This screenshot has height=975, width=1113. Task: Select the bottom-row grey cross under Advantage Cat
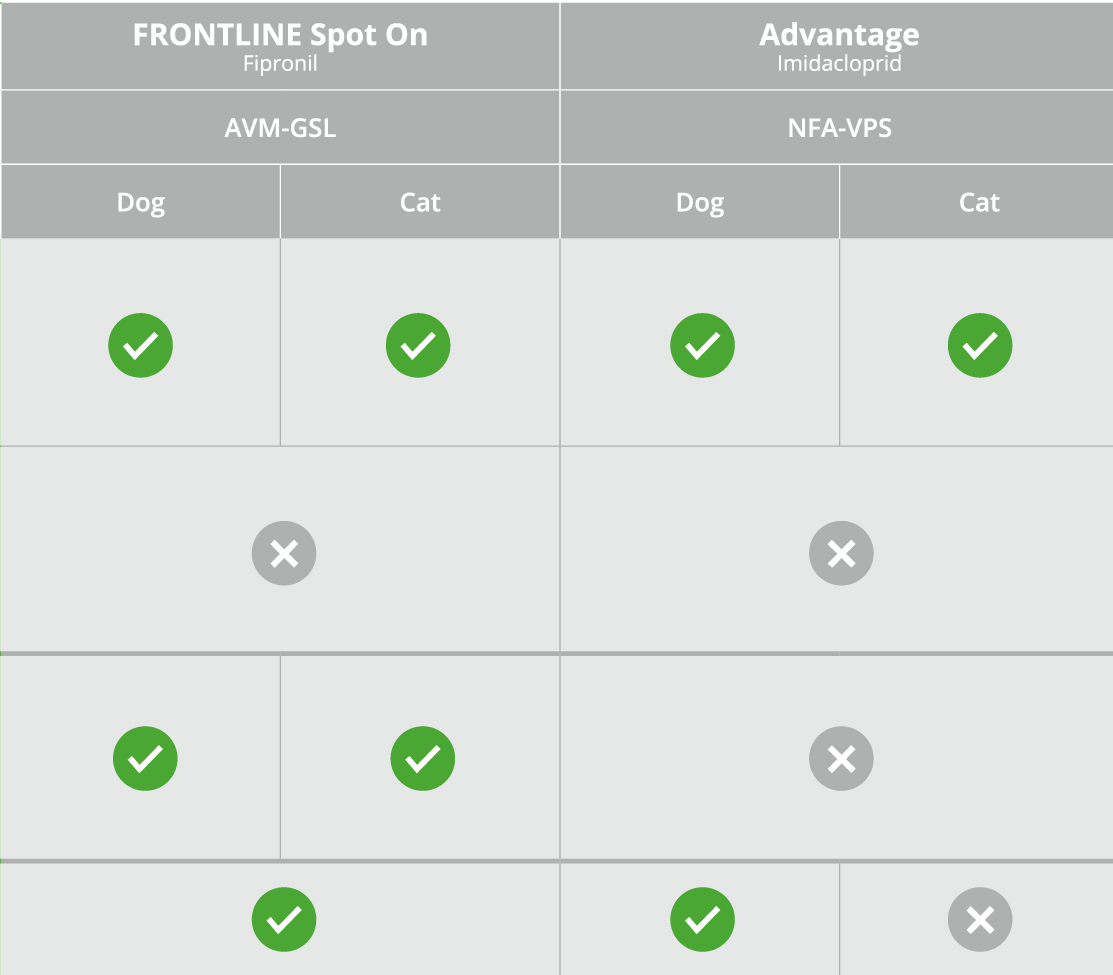(x=980, y=920)
